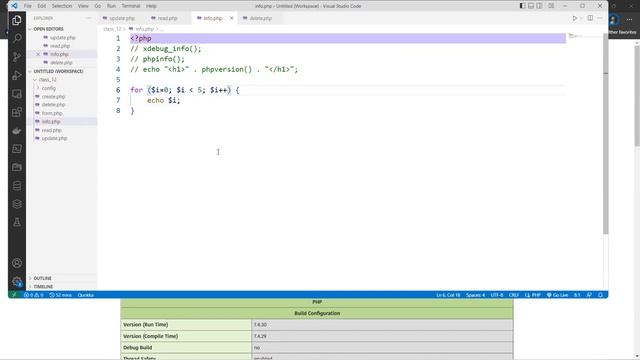The height and width of the screenshot is (360, 640).
Task: Open the editor More Actions ellipsis
Action: pos(600,18)
